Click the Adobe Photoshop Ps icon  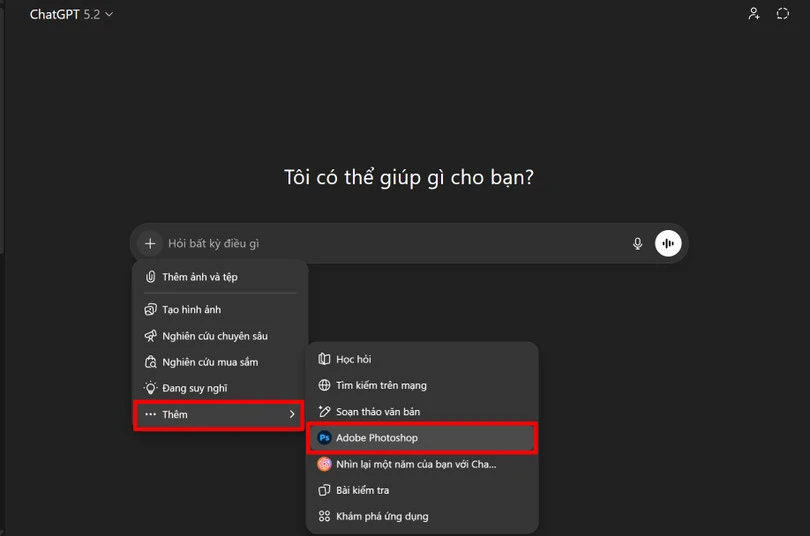coord(324,438)
